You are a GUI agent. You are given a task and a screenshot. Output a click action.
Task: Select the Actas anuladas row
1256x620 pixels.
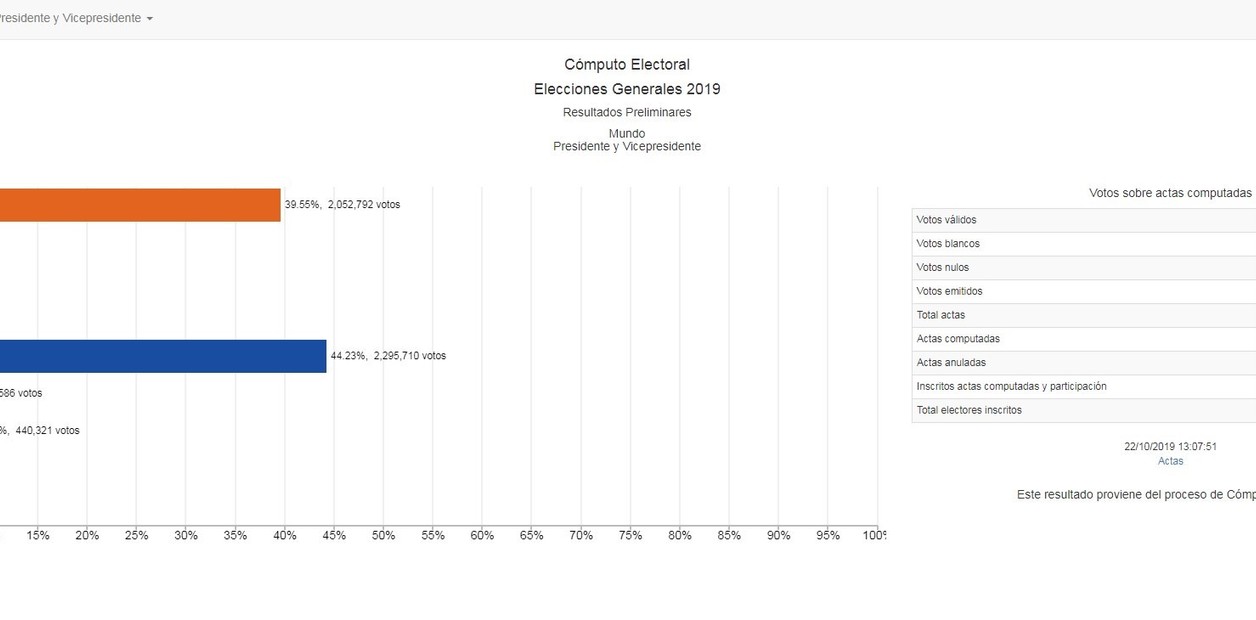click(x=1084, y=363)
